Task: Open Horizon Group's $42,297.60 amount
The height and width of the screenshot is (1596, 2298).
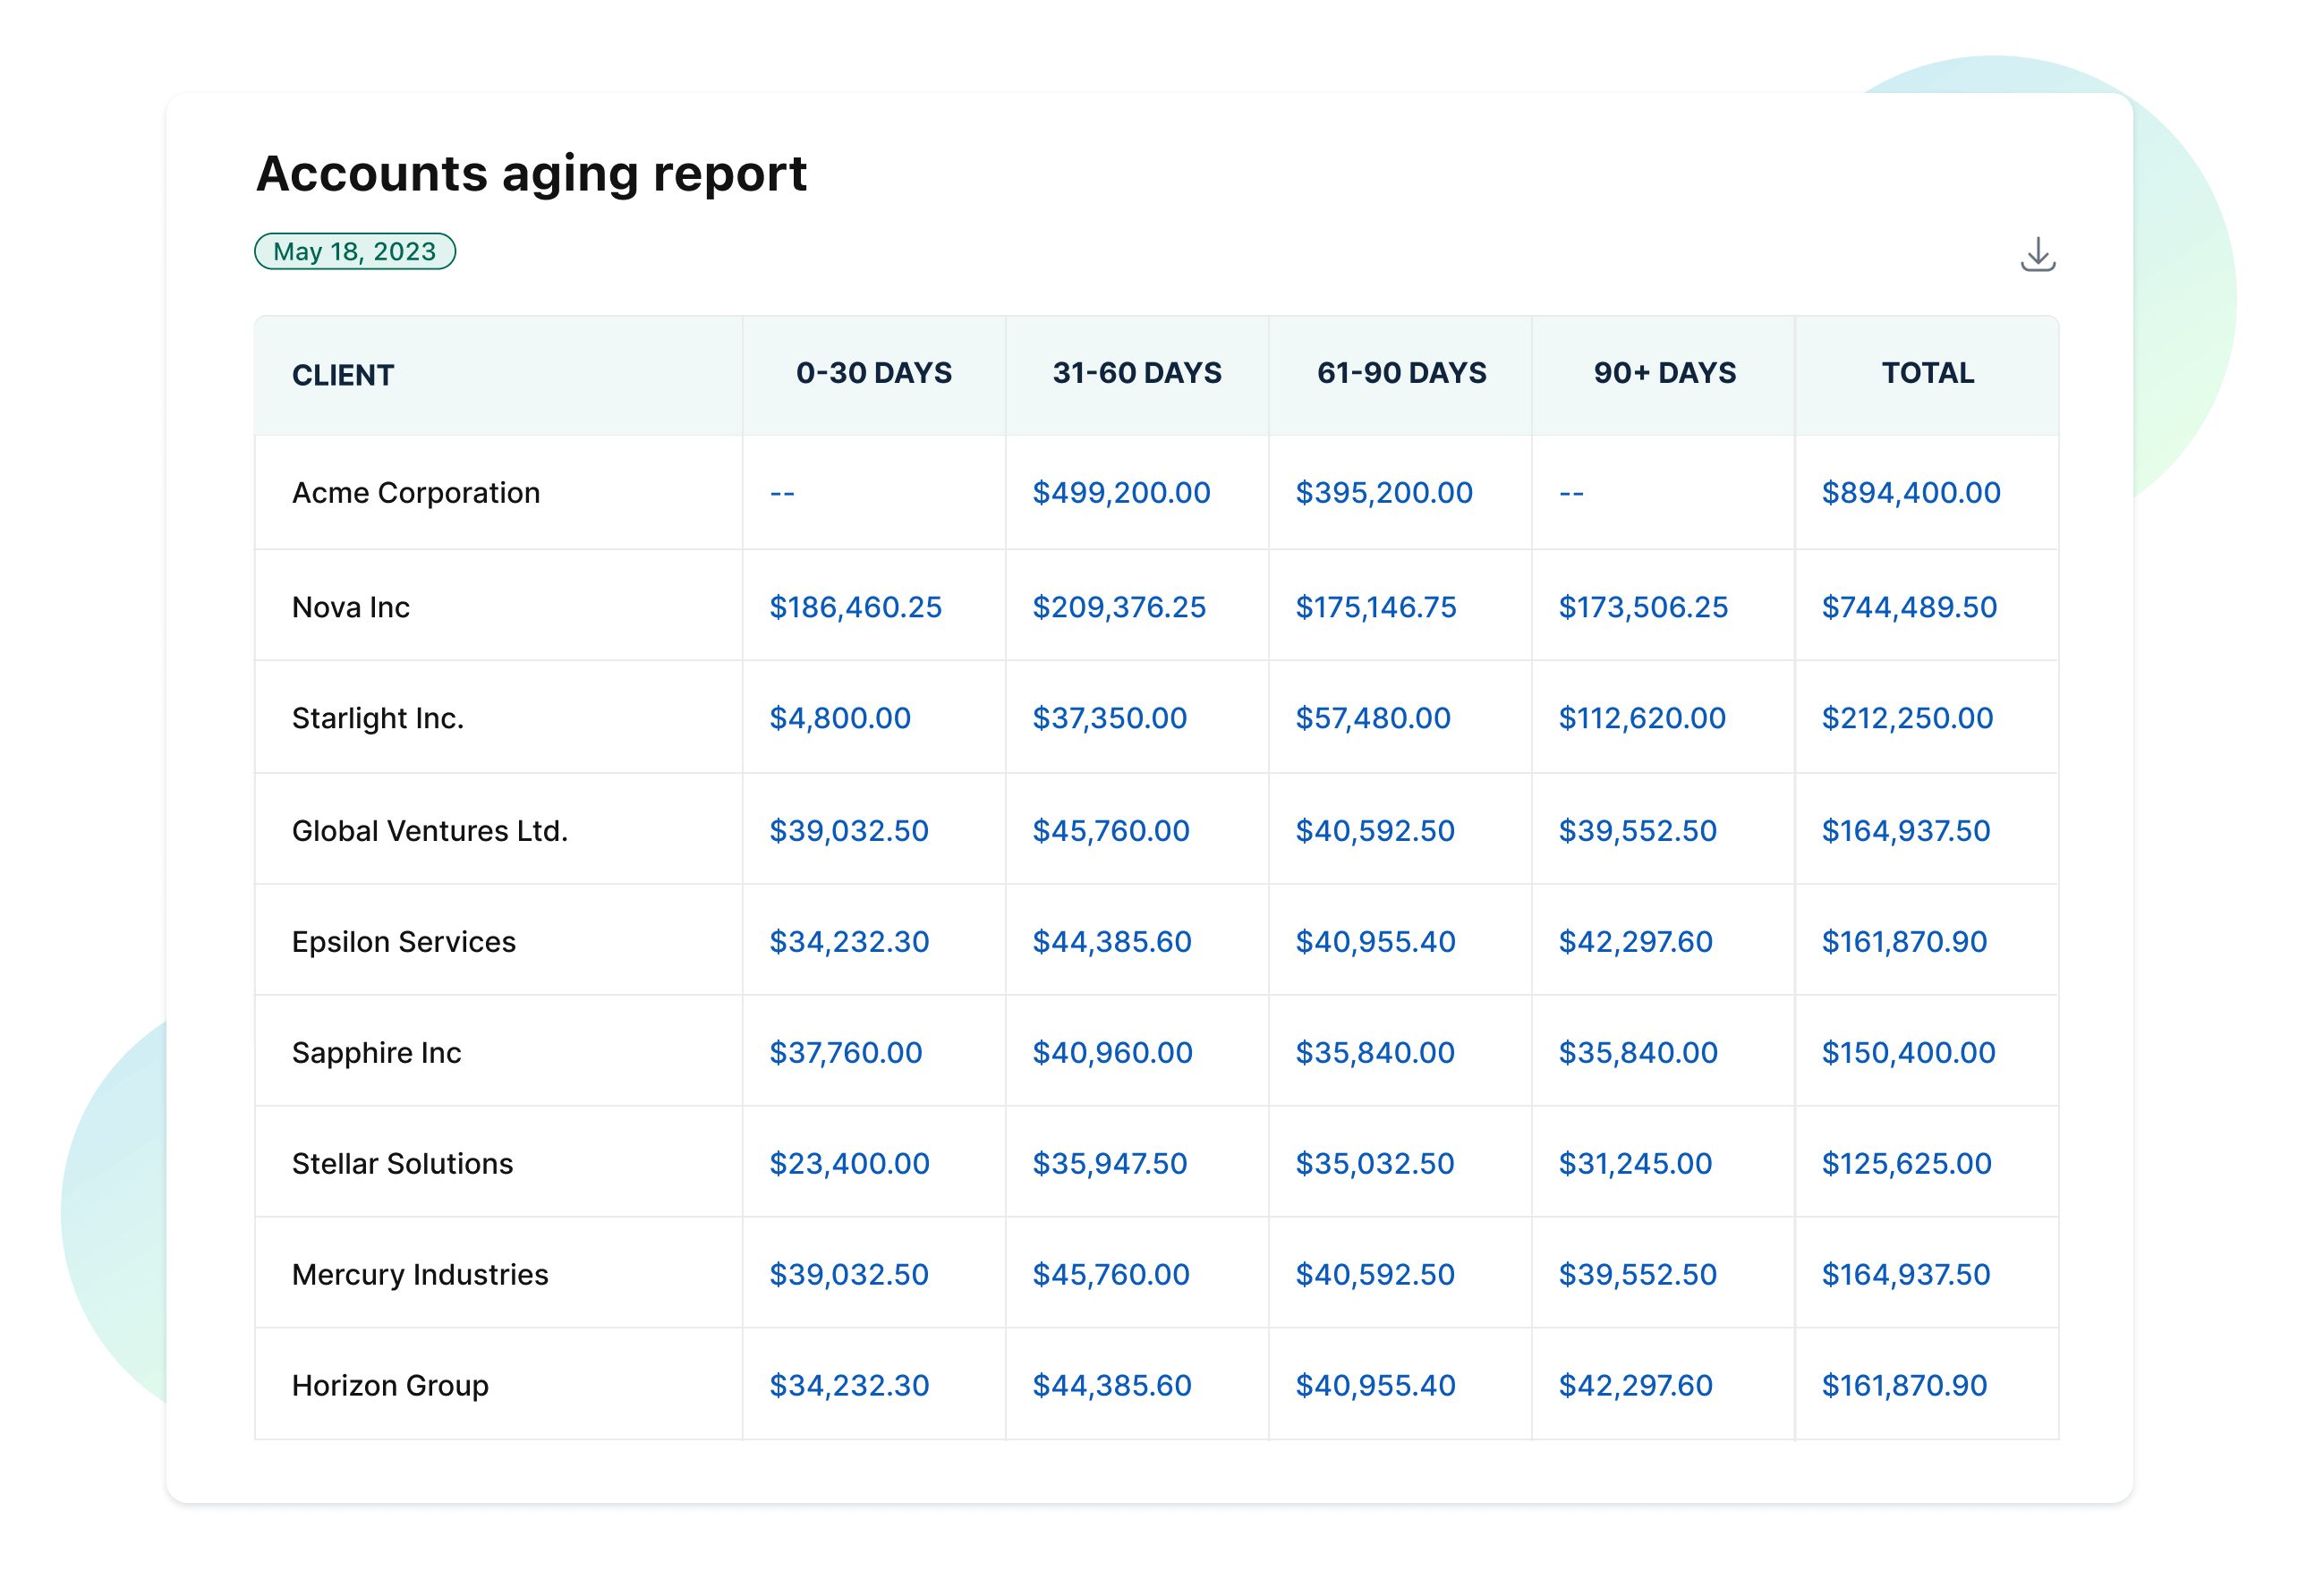Action: pos(1635,1386)
